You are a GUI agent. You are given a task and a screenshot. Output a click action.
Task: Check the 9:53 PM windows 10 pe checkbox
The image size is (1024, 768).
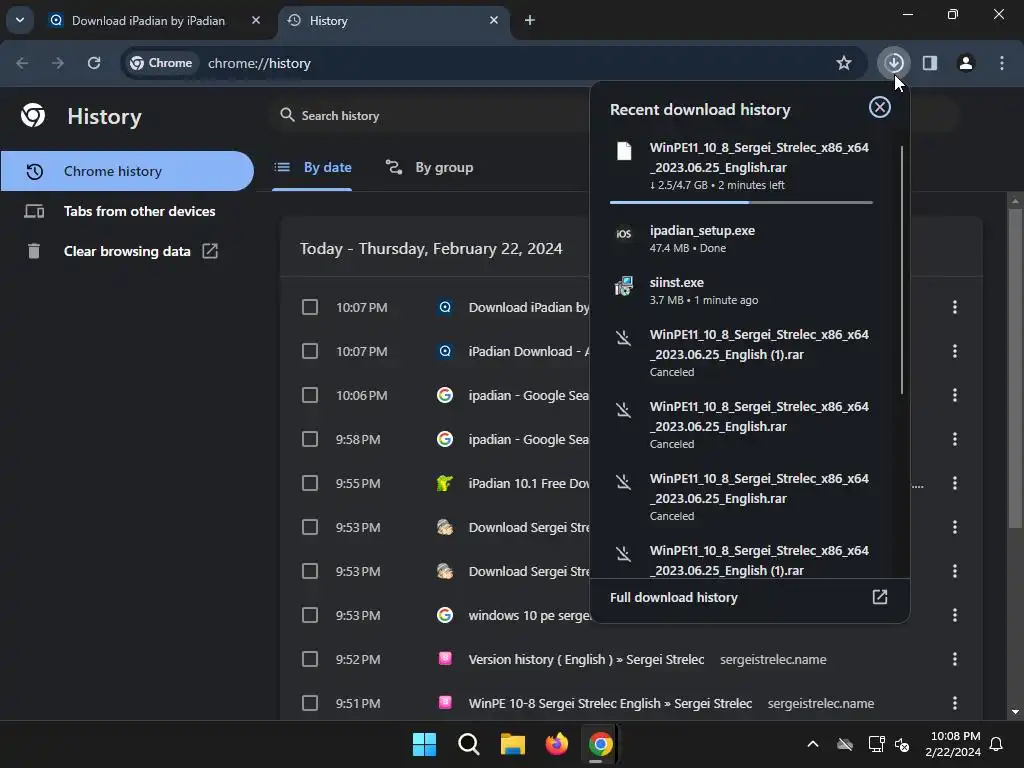click(x=310, y=615)
